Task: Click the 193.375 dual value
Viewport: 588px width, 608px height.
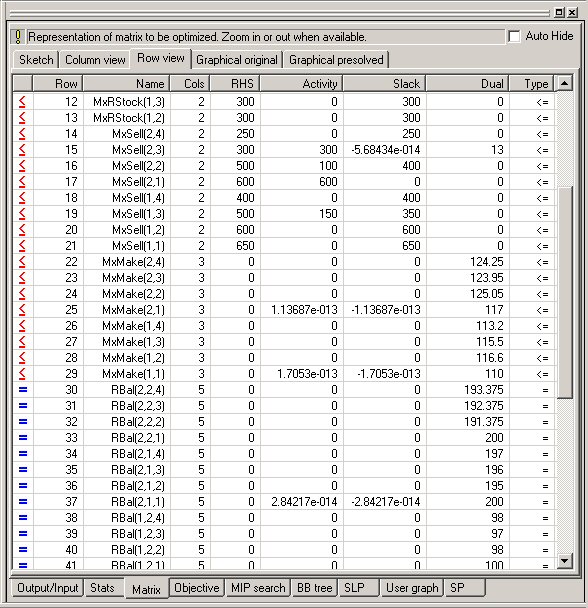Action: point(484,390)
